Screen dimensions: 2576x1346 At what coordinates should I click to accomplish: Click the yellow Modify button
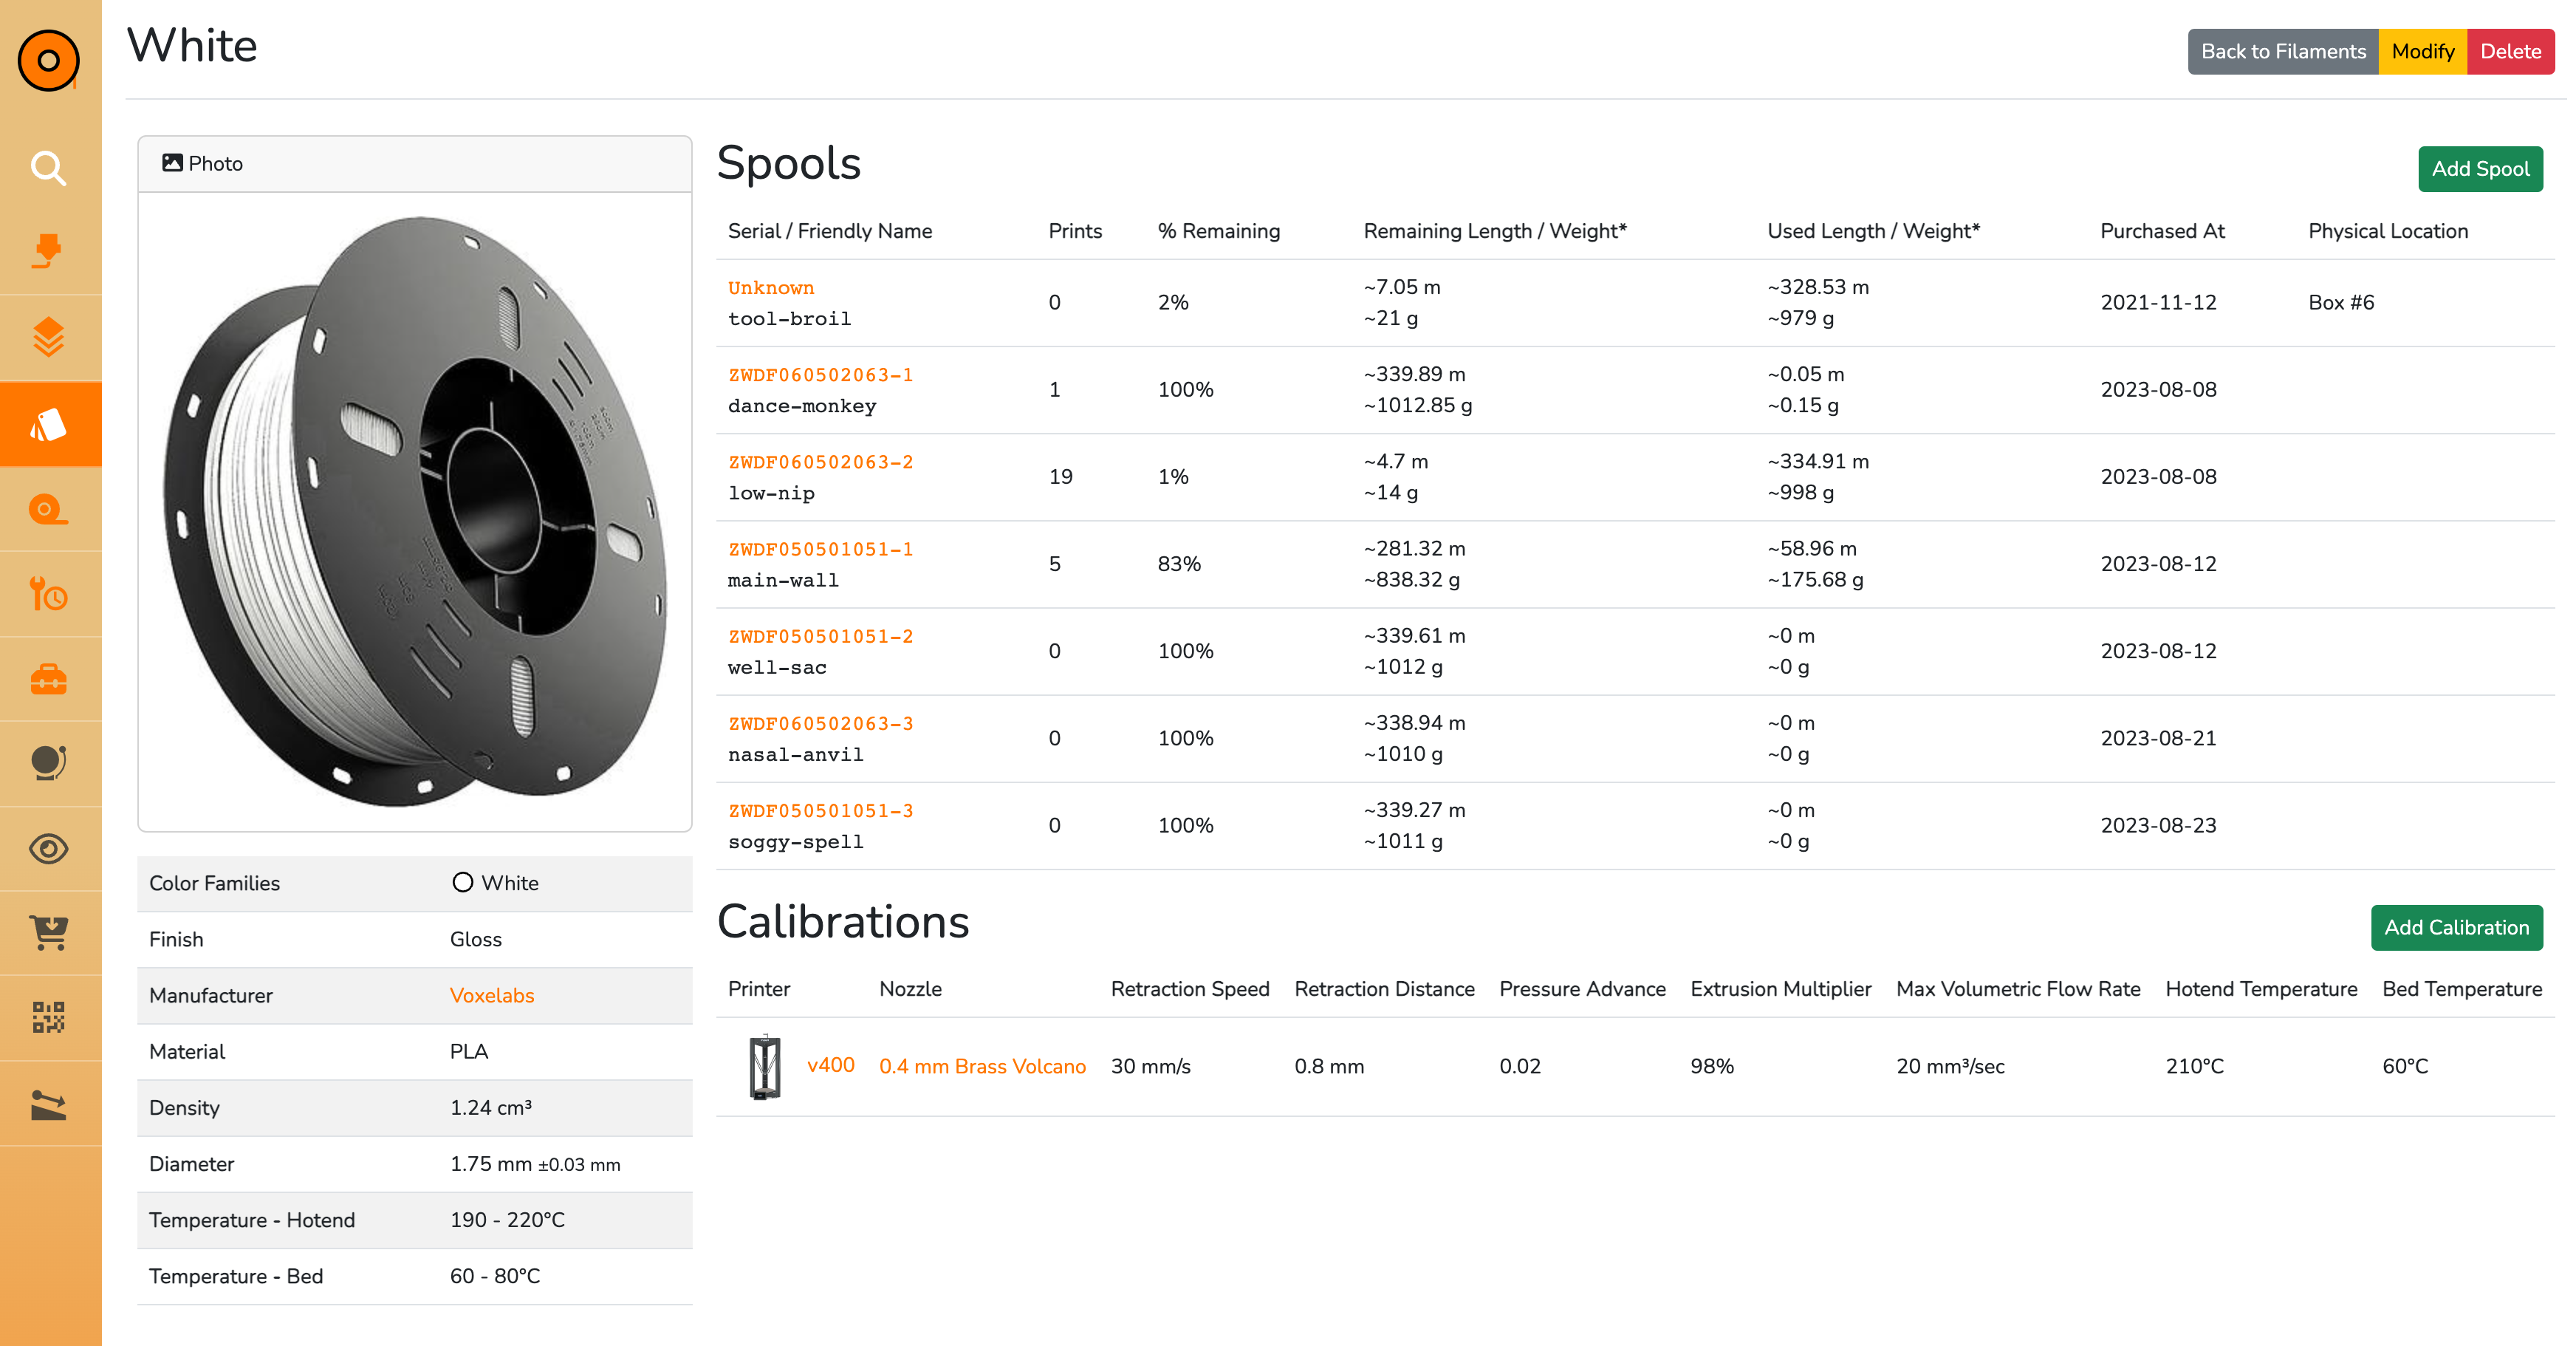point(2422,52)
